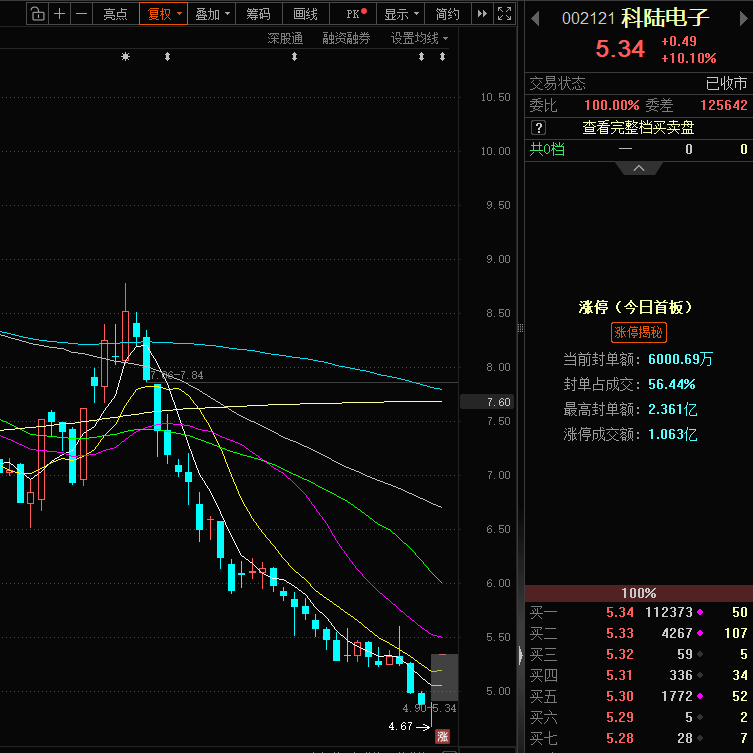Click 当前封单额 value 6000.69万
753x753 pixels.
[x=680, y=359]
